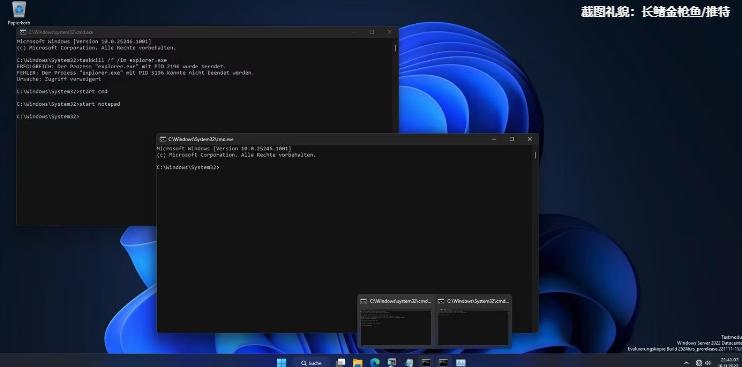The image size is (742, 367).
Task: Select the cmd preview thumbnail showing taskkill output
Action: 396,321
